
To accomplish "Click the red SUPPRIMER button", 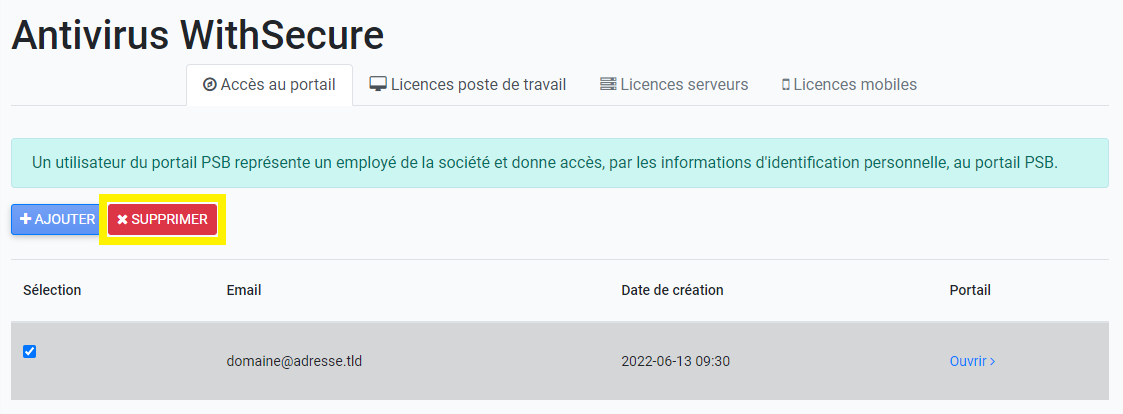I will pyautogui.click(x=163, y=219).
